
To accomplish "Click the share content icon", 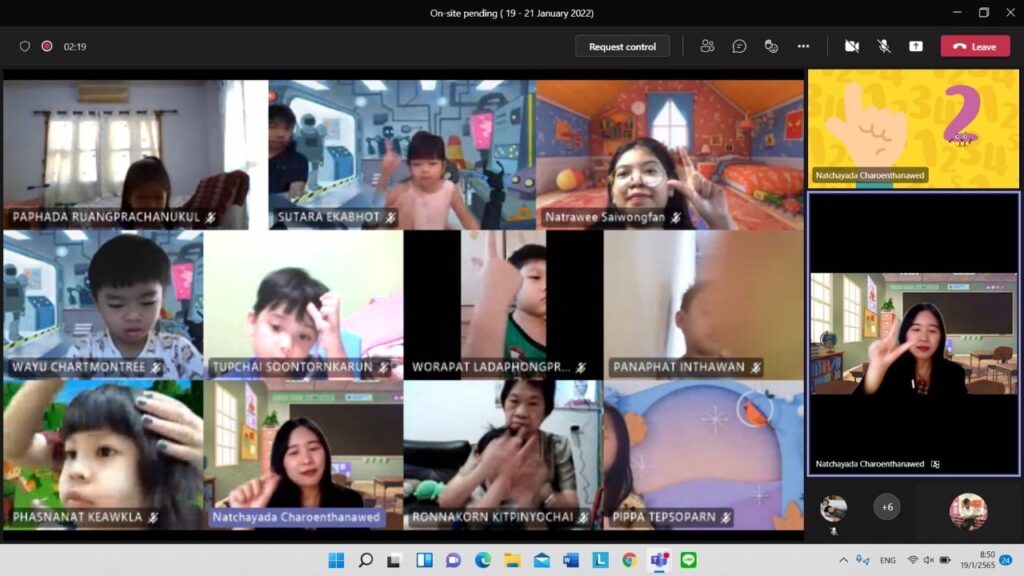I will [916, 46].
